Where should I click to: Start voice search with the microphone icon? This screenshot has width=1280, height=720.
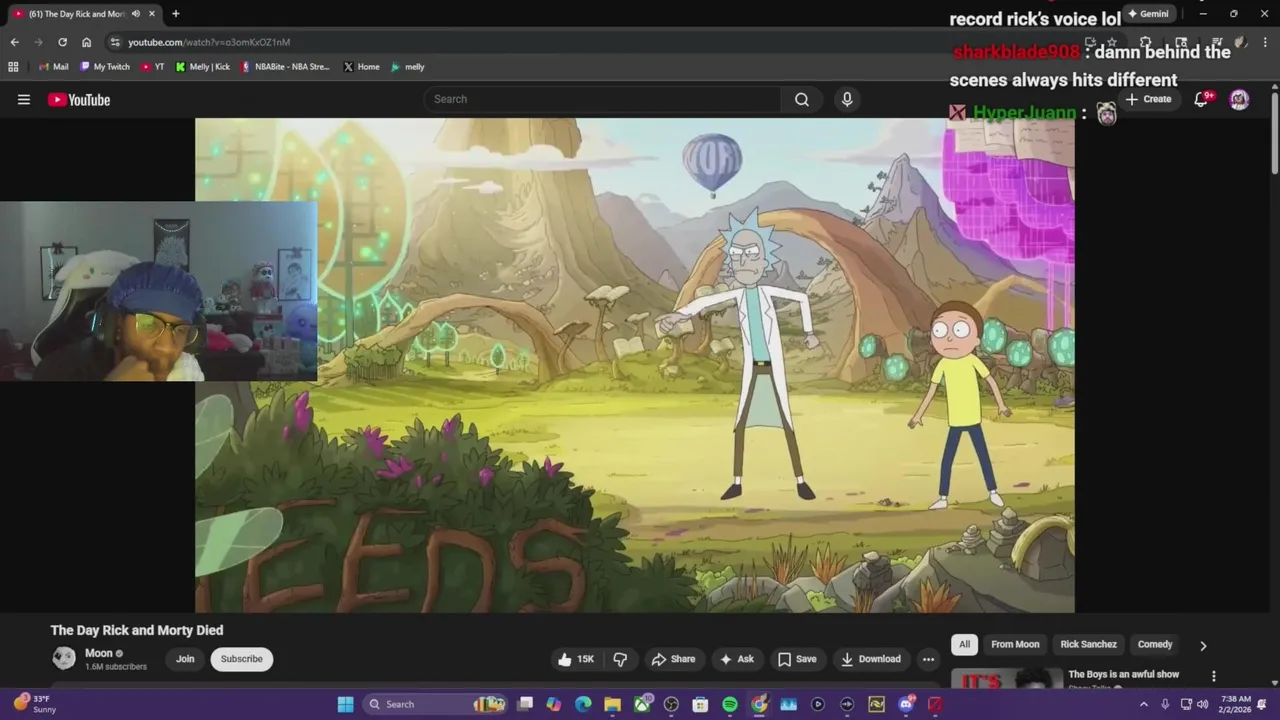tap(847, 99)
